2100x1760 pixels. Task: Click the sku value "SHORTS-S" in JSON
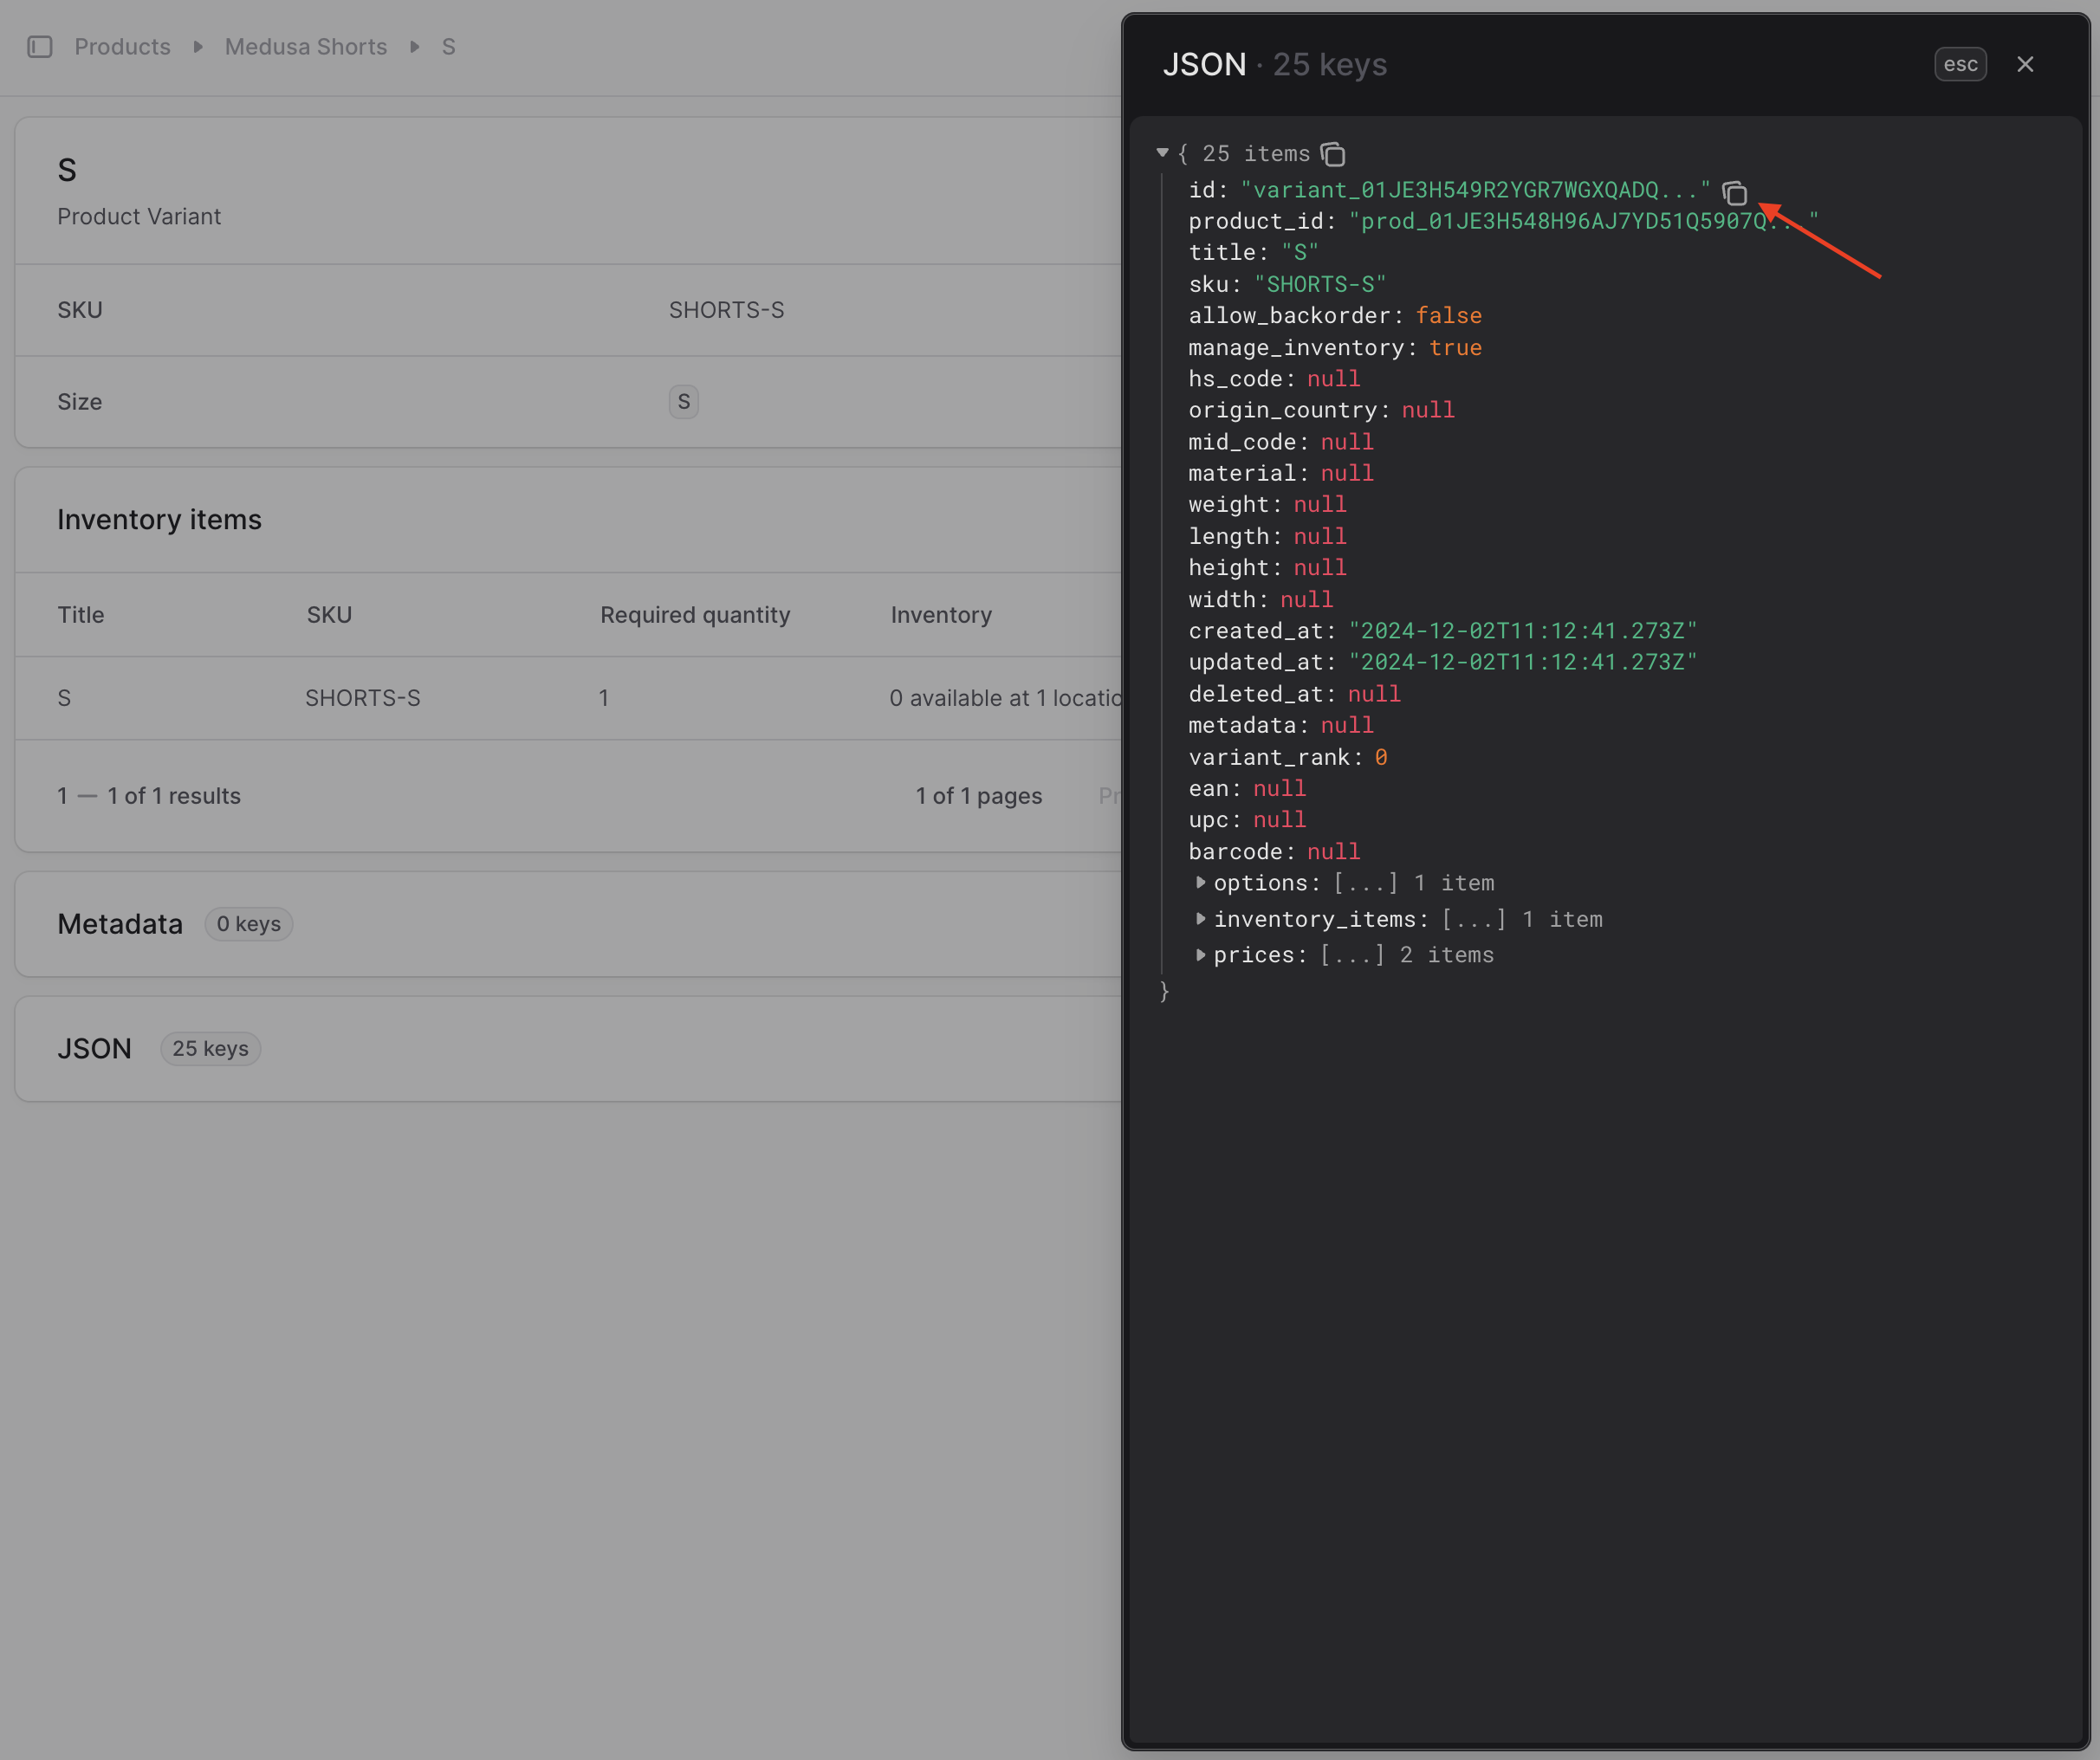coord(1320,284)
